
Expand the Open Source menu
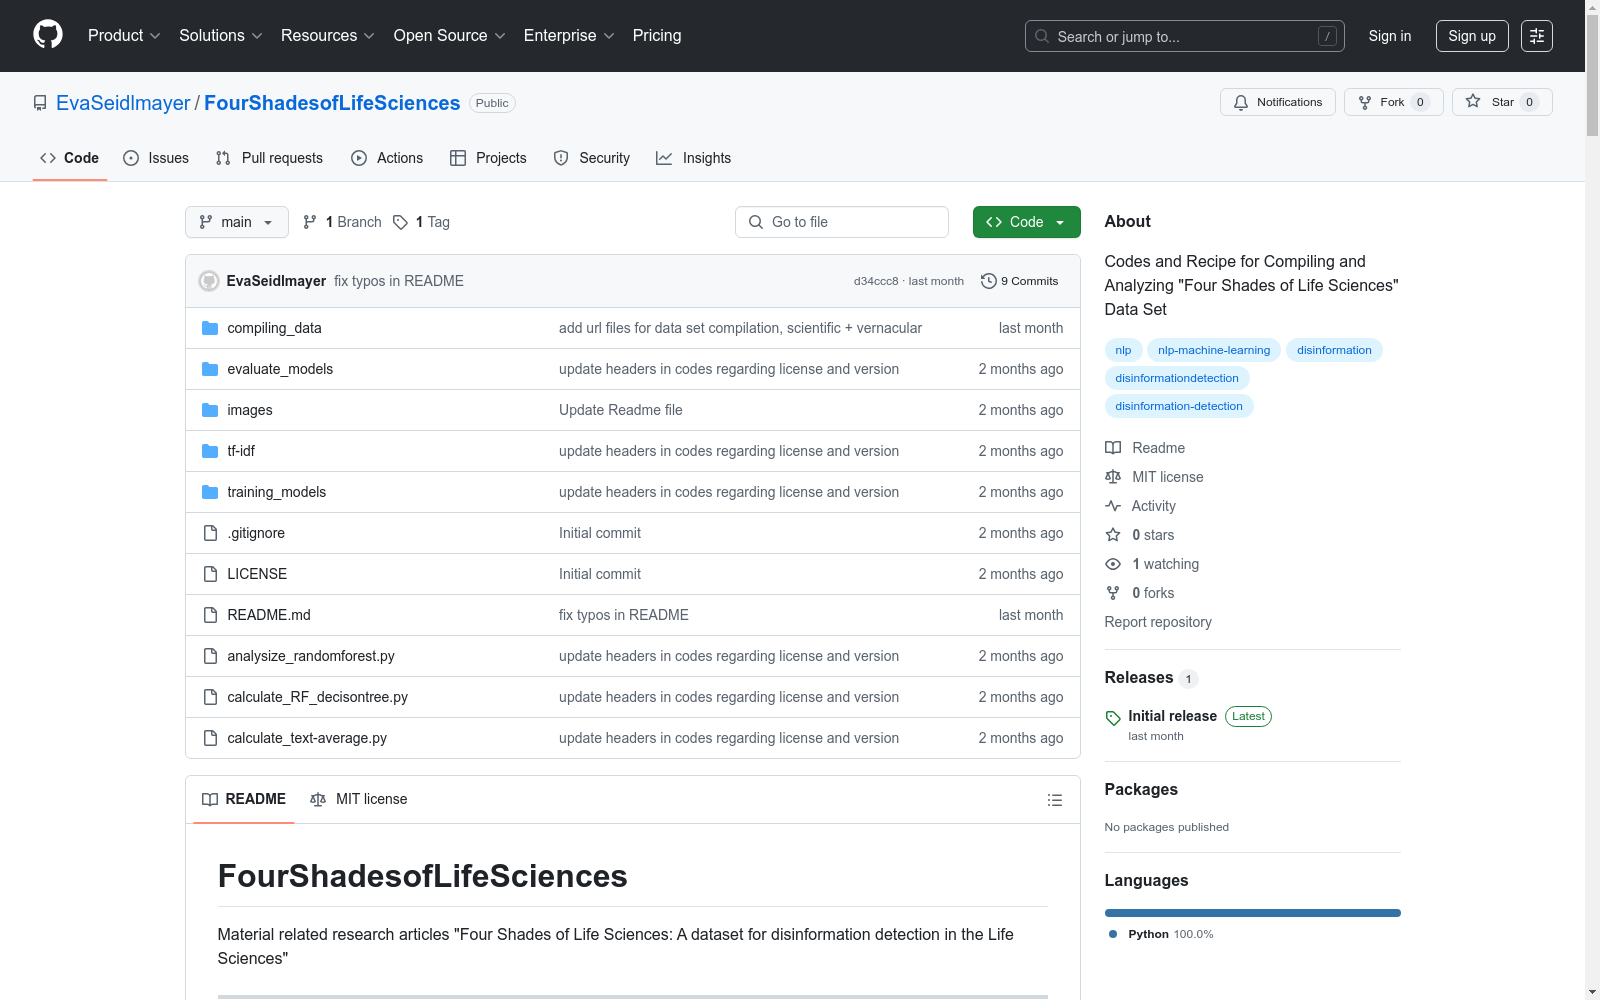tap(450, 36)
